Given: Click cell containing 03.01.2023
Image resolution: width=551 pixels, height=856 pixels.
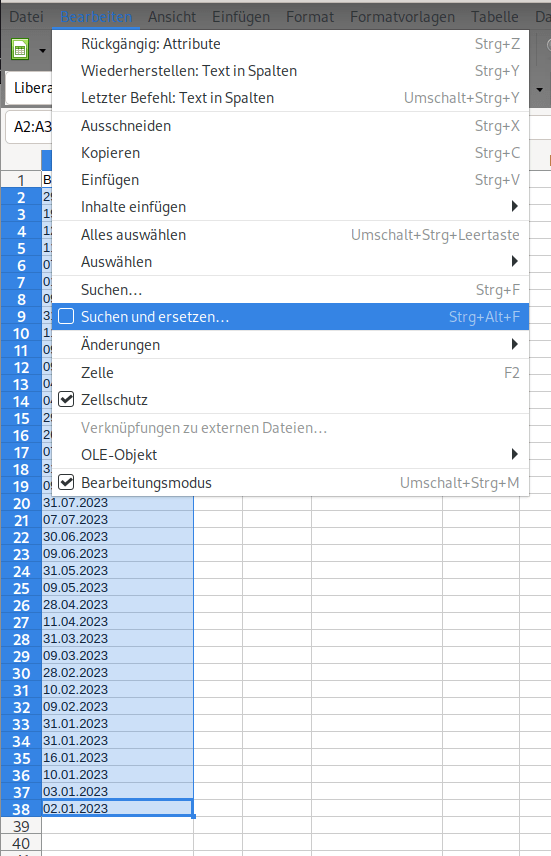Looking at the screenshot, I should tap(117, 791).
